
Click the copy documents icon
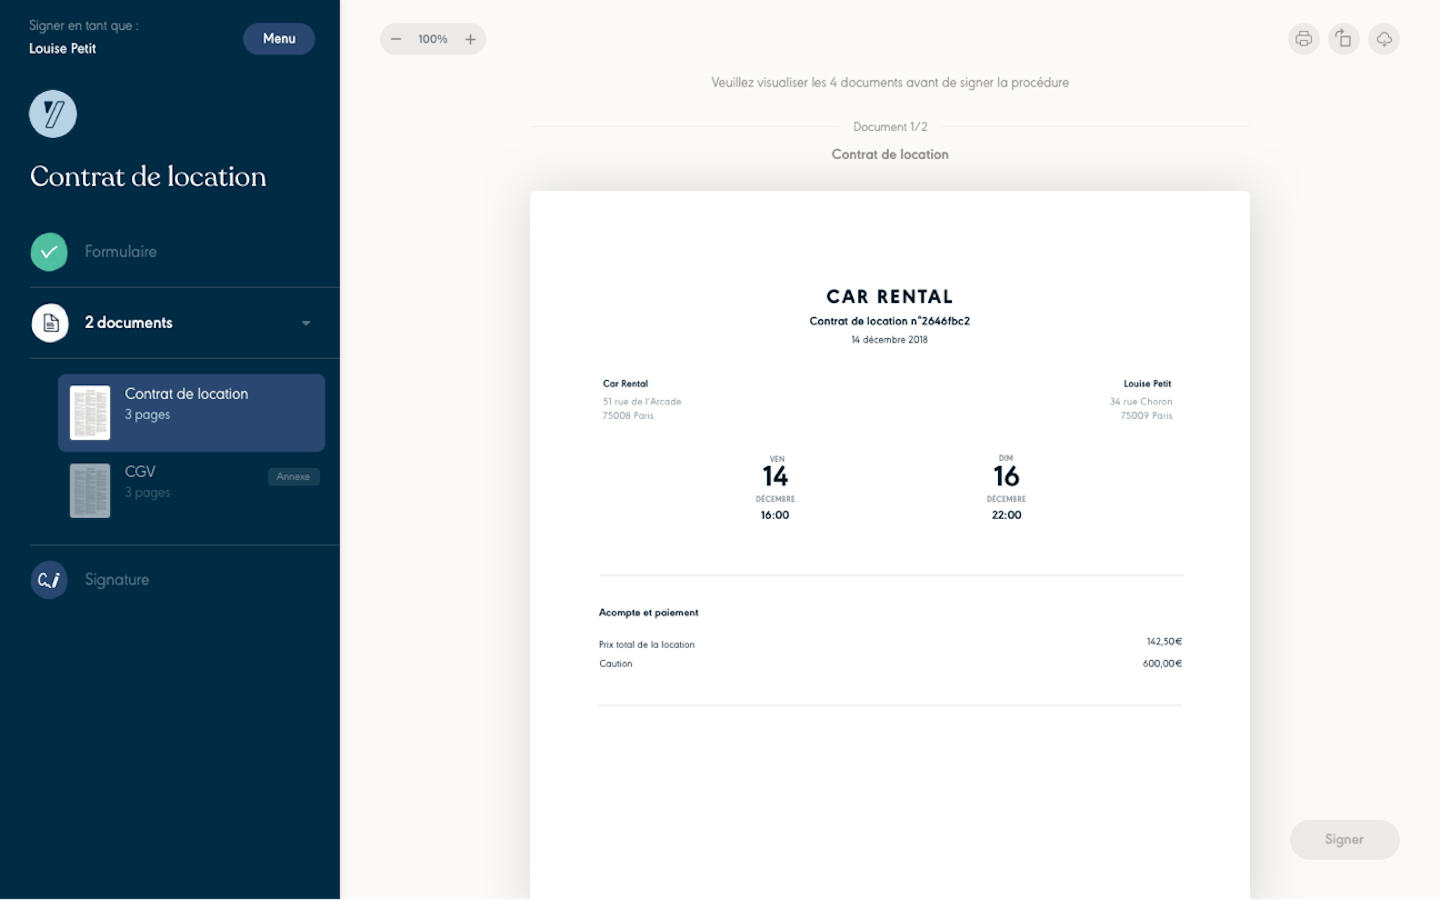tap(1343, 39)
